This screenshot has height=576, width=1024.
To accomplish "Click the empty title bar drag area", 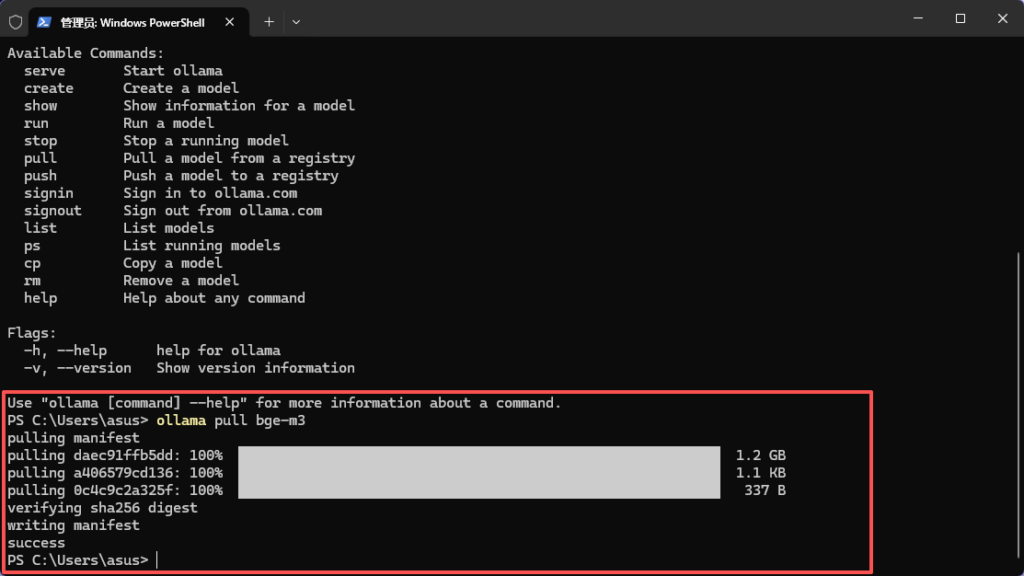I will tap(600, 20).
